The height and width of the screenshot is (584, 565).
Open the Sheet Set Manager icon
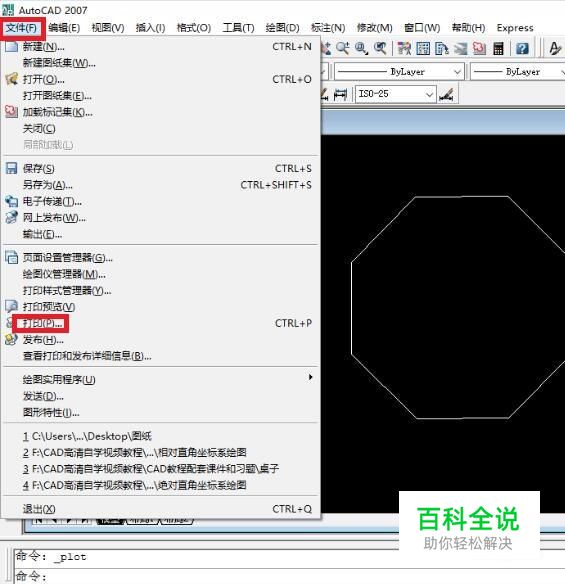point(460,48)
